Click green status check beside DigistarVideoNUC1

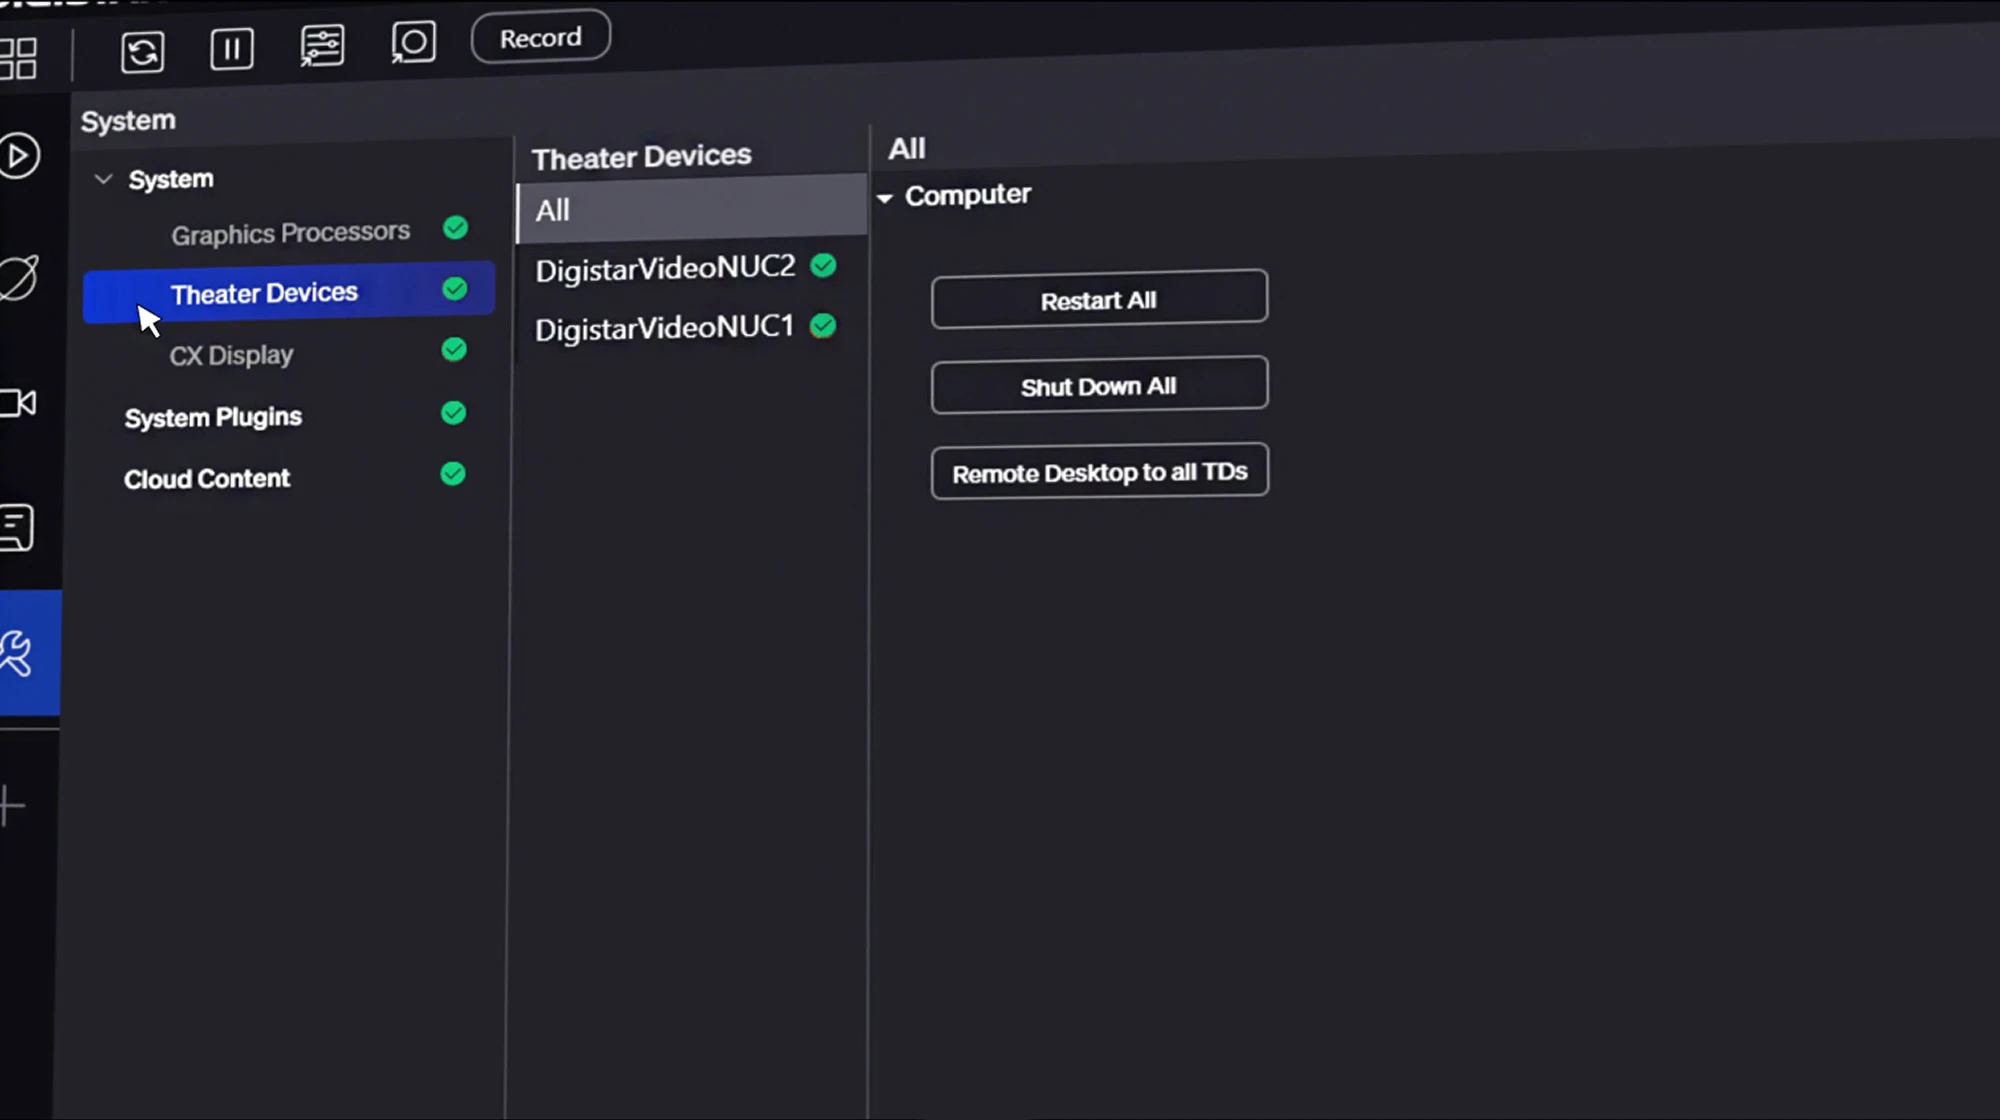[823, 326]
